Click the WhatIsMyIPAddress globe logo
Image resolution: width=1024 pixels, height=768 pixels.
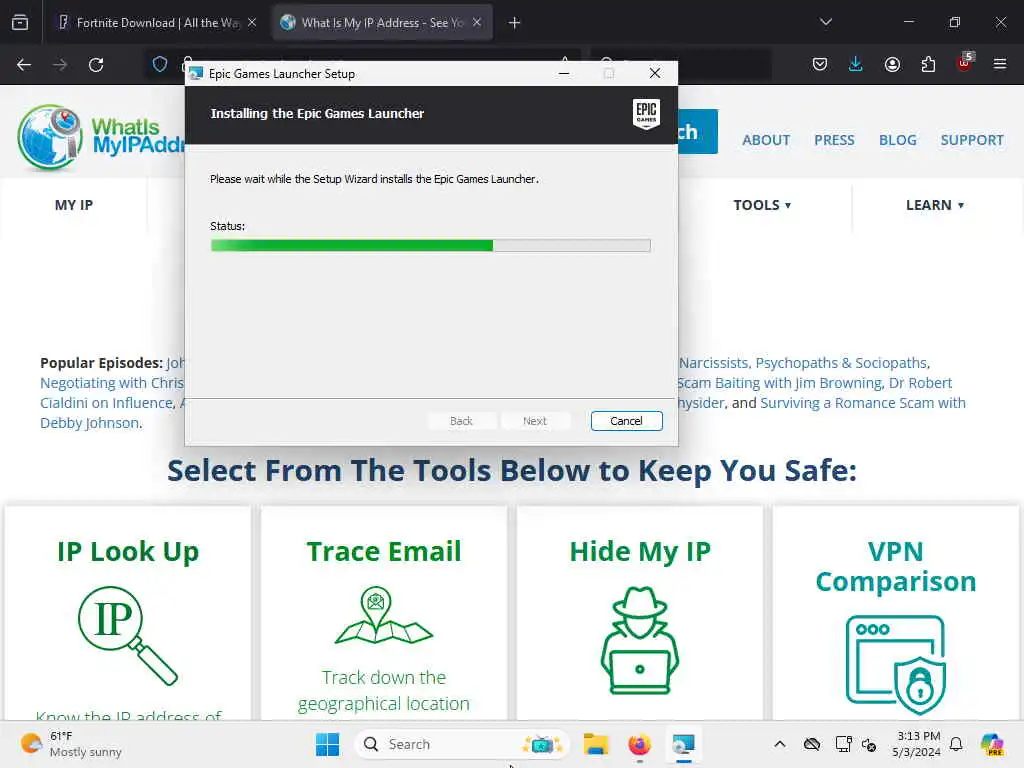[50, 136]
